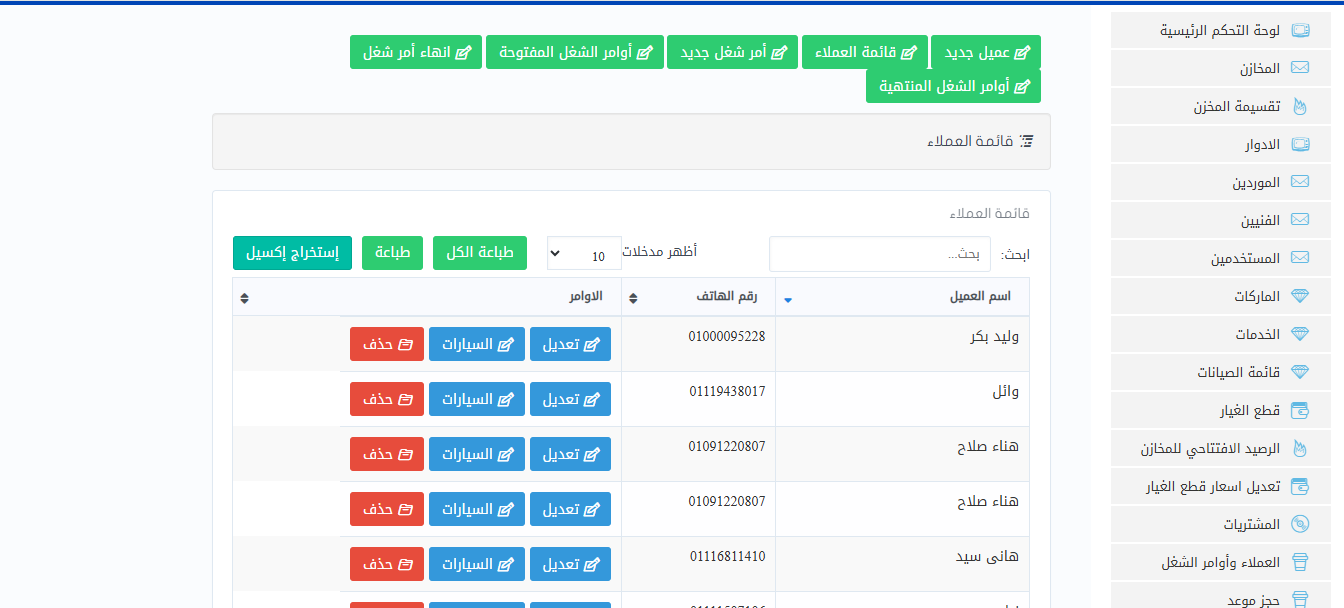
Task: Delete customer وائل with حذف
Action: click(387, 399)
